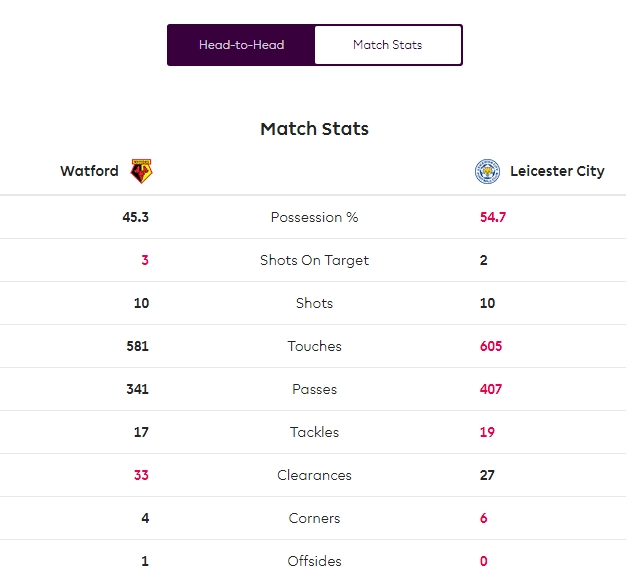The width and height of the screenshot is (626, 582).
Task: Click Leicester's 54.7 possession value
Action: [493, 217]
